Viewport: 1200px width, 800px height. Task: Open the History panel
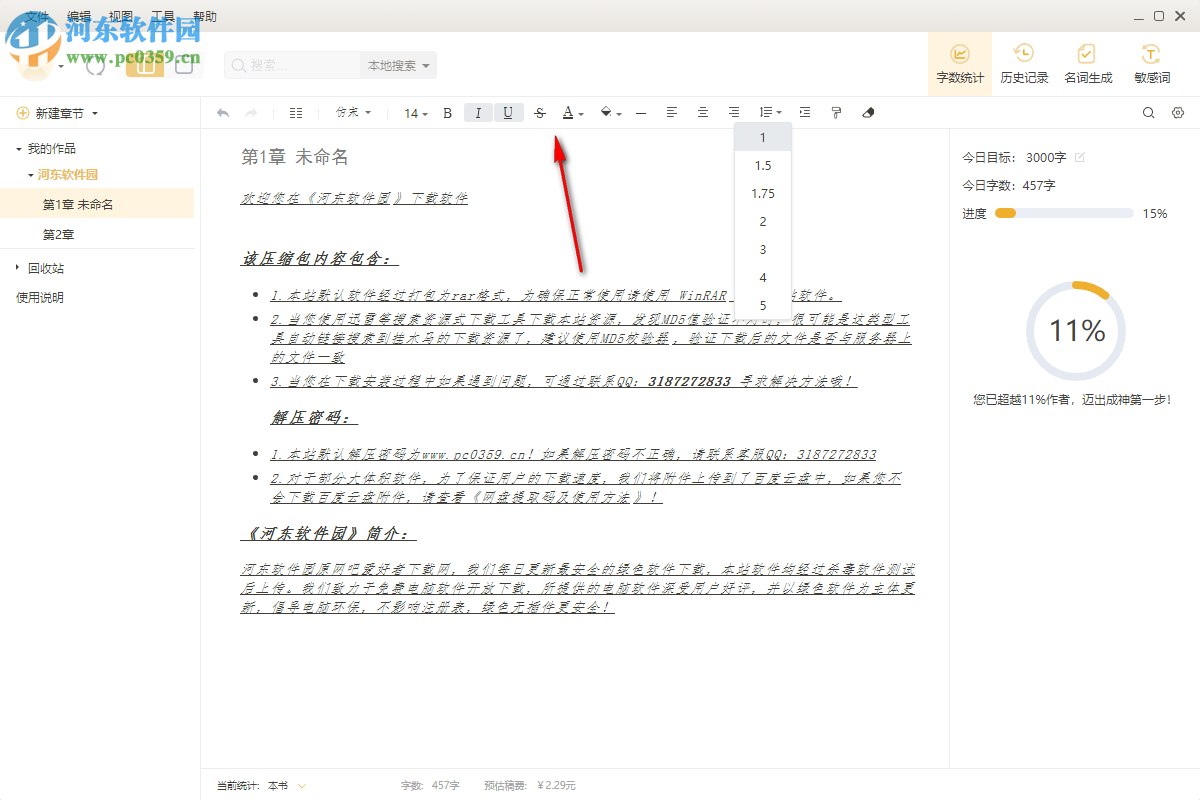pos(1023,63)
